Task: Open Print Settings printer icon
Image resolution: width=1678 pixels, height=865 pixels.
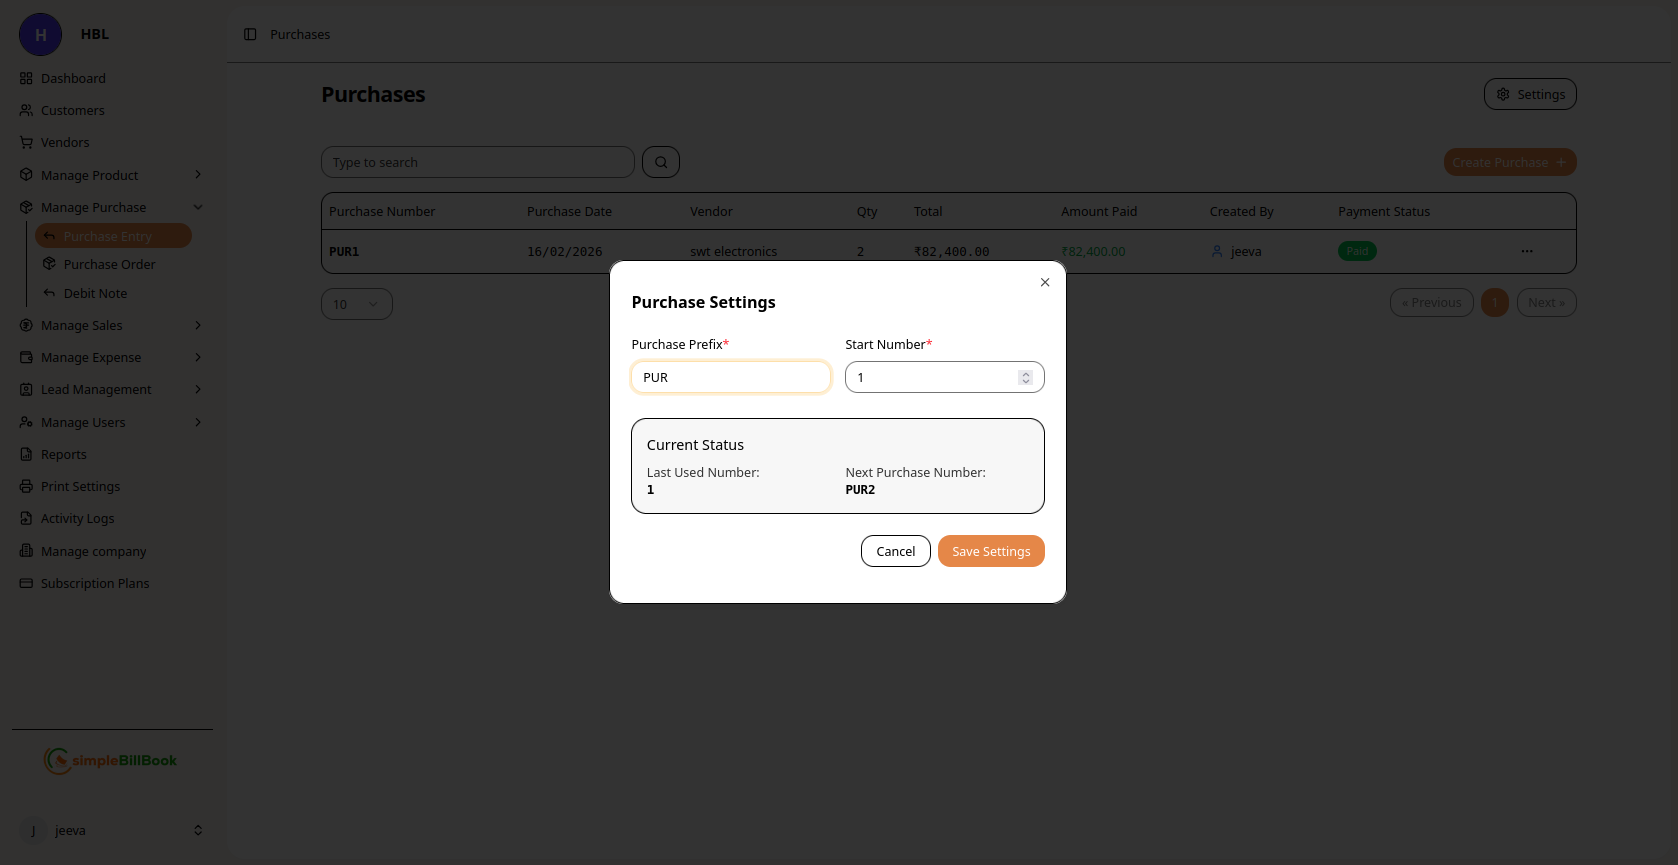Action: (27, 487)
